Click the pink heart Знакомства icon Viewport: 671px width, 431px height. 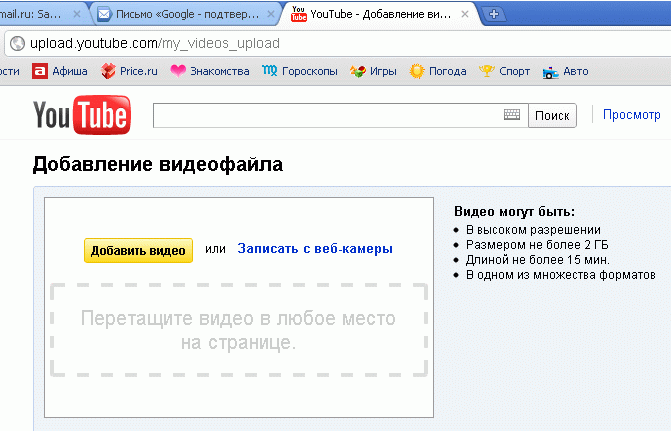(178, 71)
